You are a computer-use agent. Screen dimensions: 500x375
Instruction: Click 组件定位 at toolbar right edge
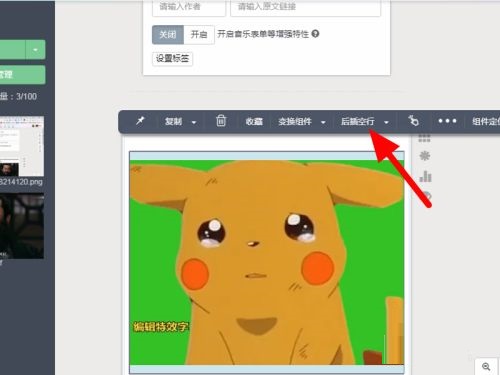click(x=486, y=121)
